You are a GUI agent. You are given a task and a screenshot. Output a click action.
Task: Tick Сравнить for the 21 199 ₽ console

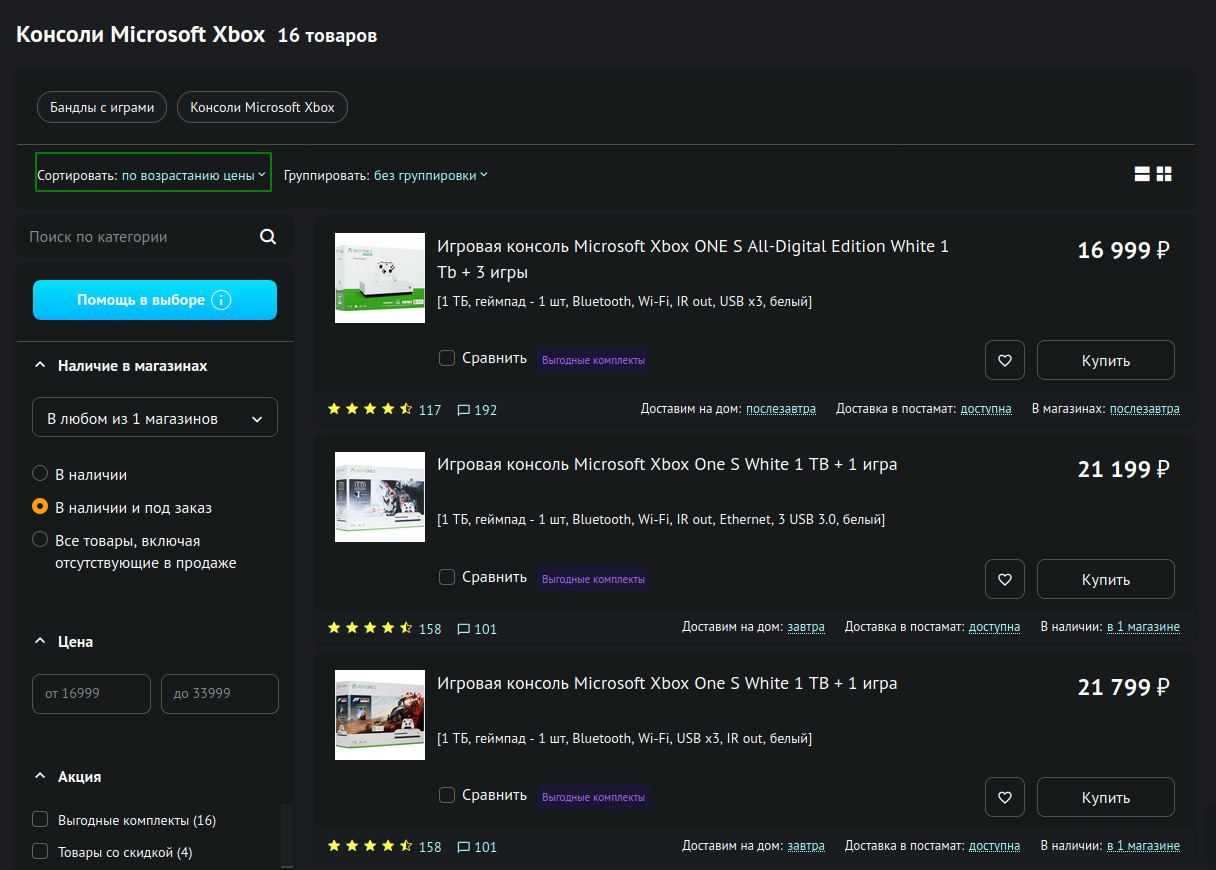pos(447,577)
